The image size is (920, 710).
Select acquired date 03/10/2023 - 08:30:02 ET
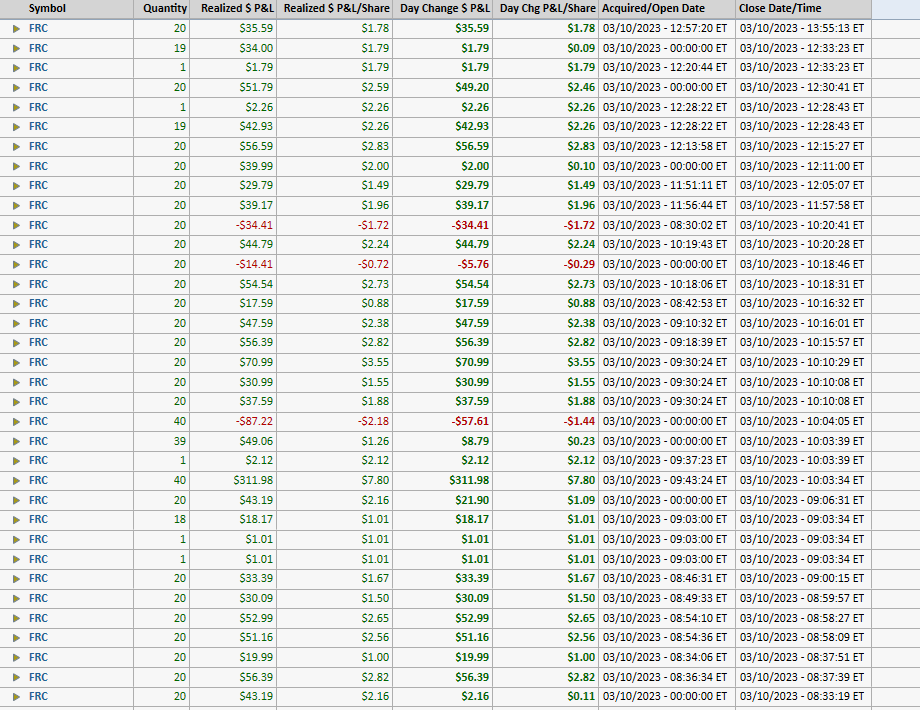click(667, 225)
